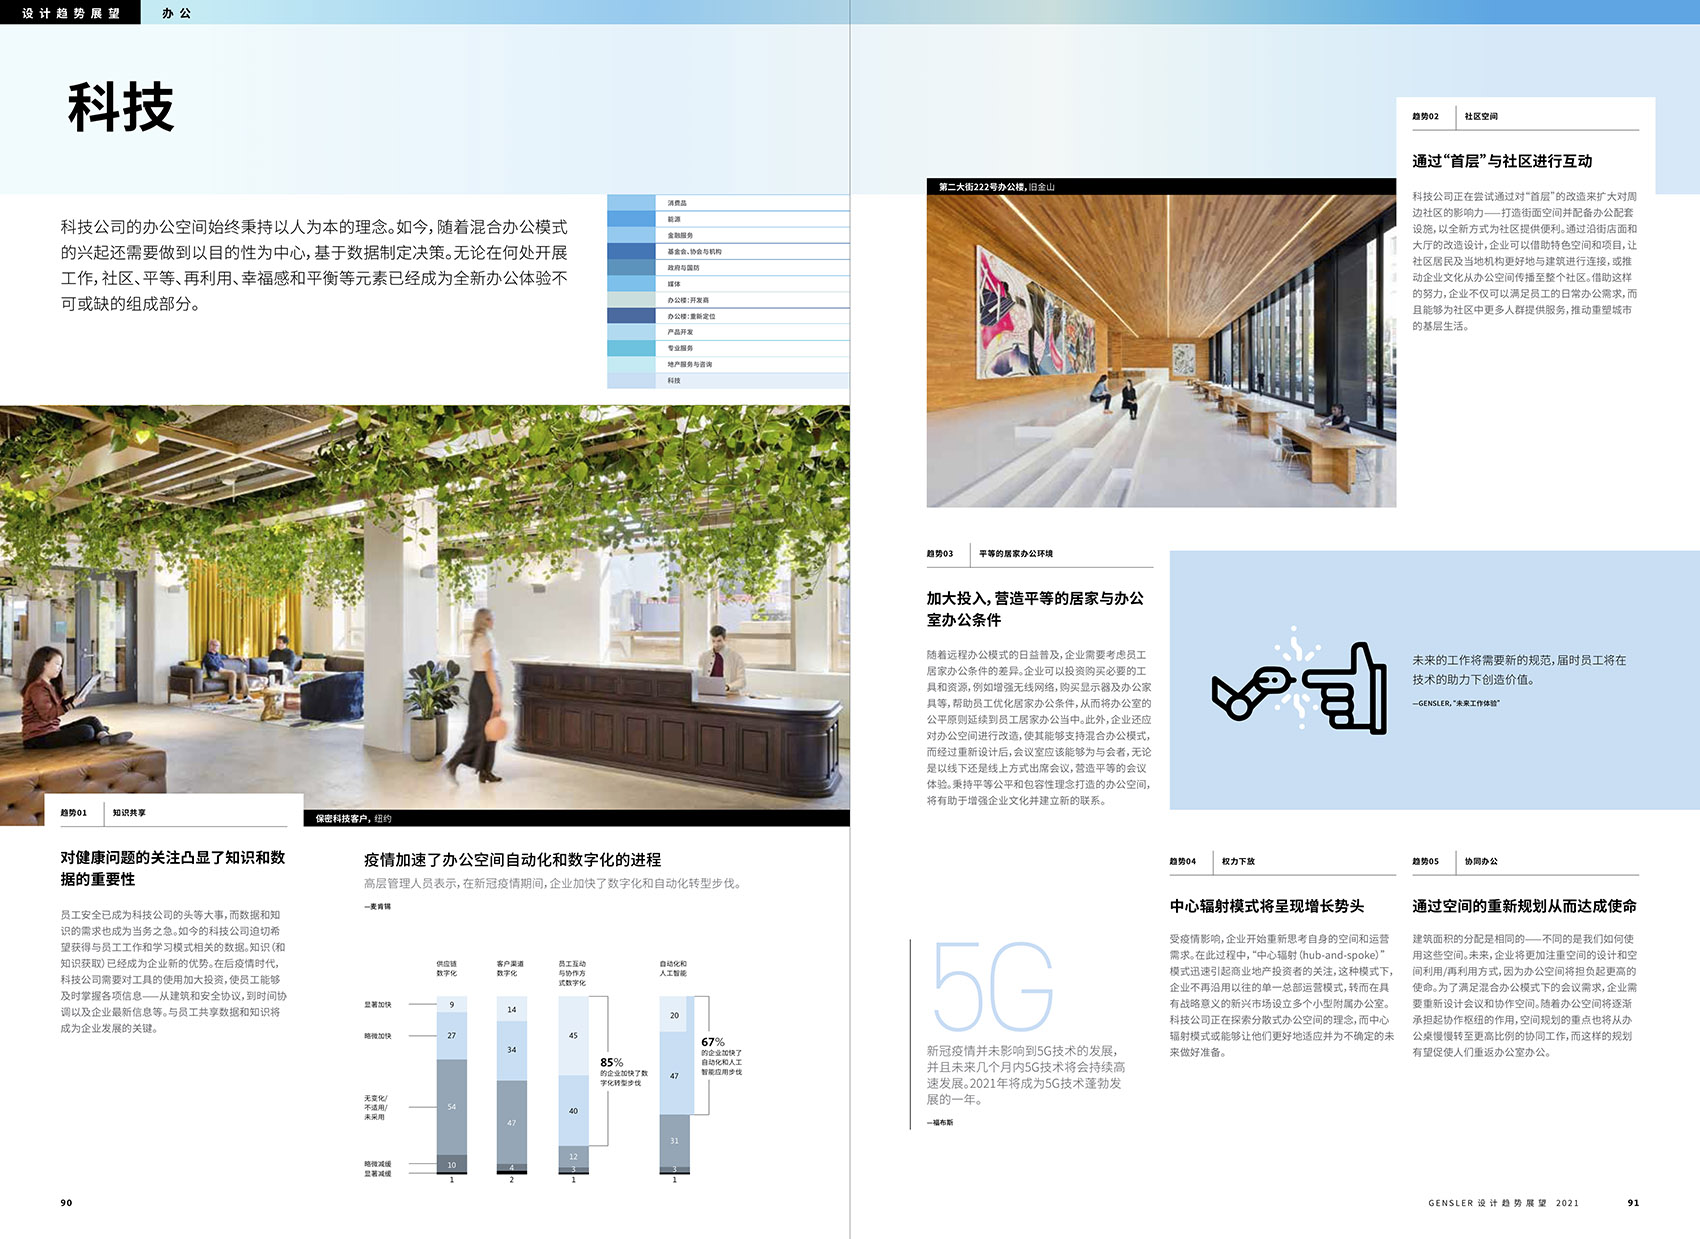Click the 略微加快 chart legend label
1700x1239 pixels.
click(x=377, y=1036)
